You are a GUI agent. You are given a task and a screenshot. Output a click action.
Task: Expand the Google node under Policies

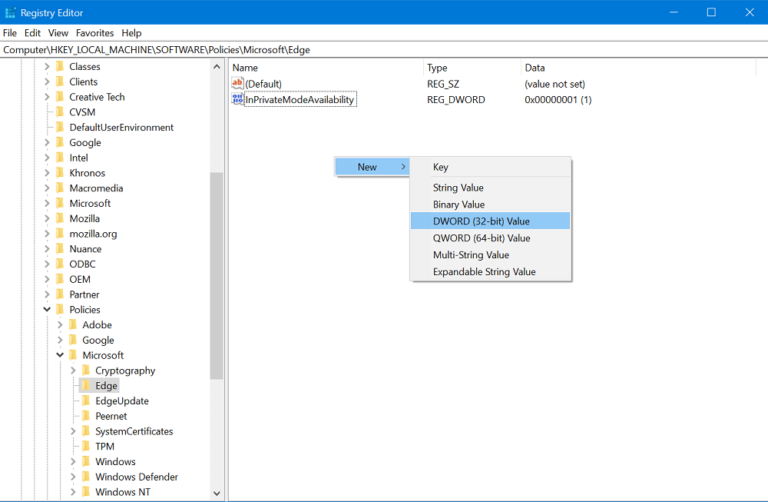click(59, 340)
